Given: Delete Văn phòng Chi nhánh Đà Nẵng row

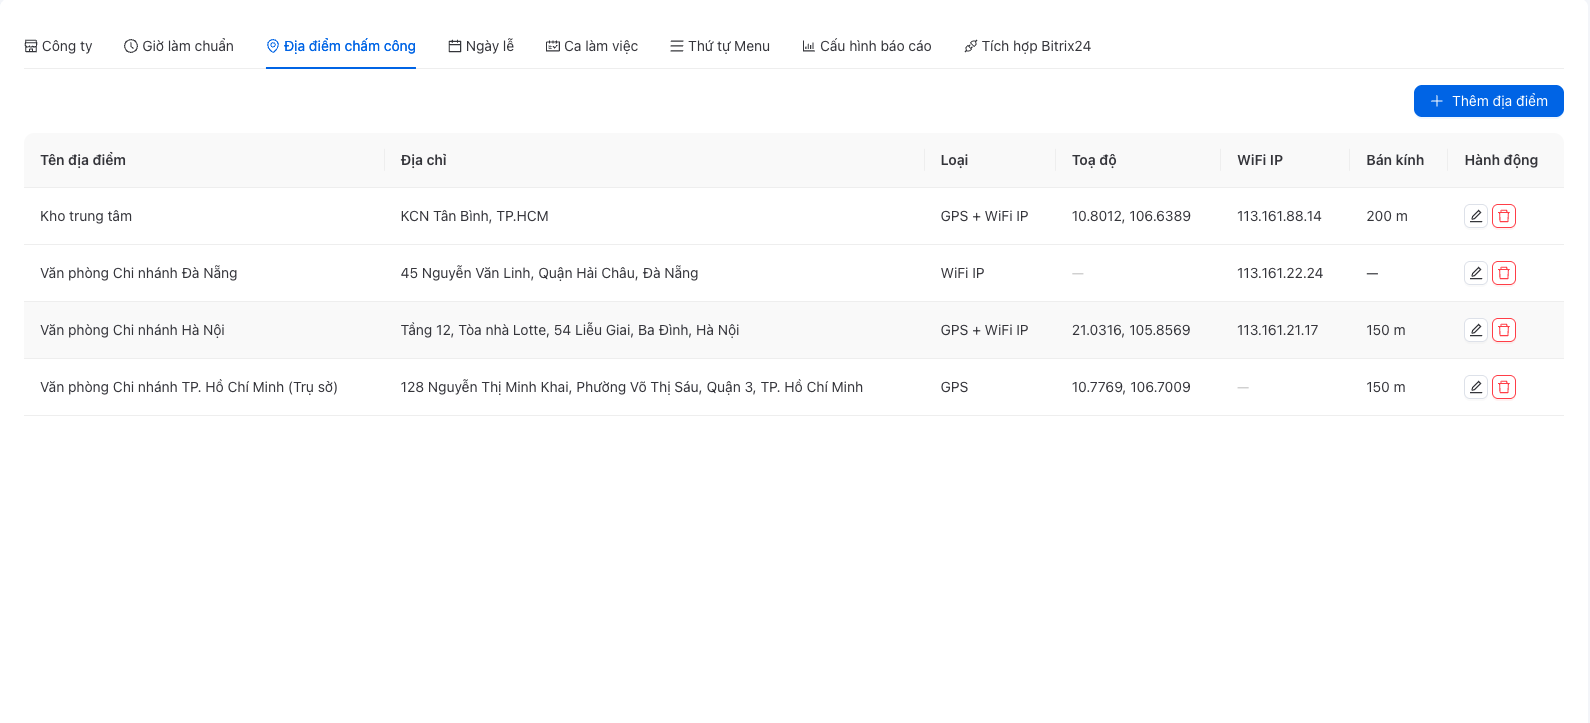Looking at the screenshot, I should pyautogui.click(x=1504, y=273).
